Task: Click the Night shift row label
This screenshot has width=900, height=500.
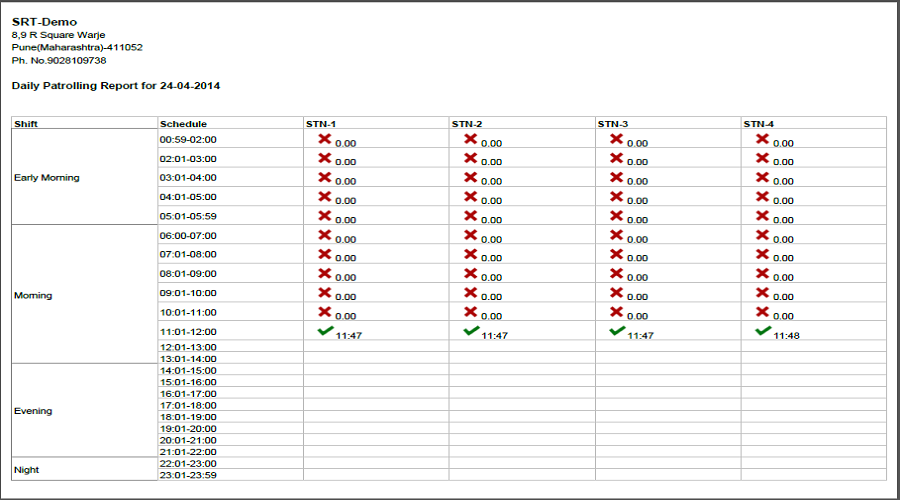Action: coord(27,469)
